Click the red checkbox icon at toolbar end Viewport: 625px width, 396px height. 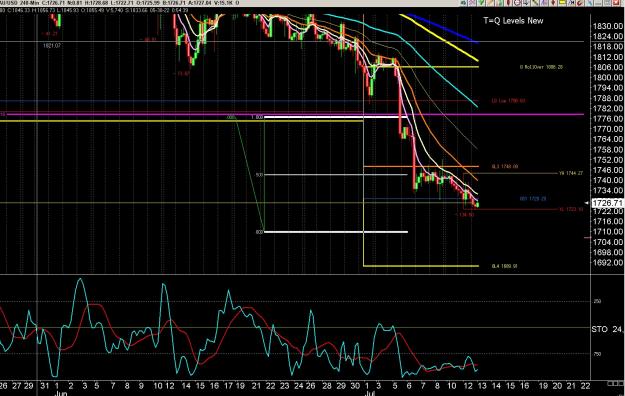pos(616,2)
